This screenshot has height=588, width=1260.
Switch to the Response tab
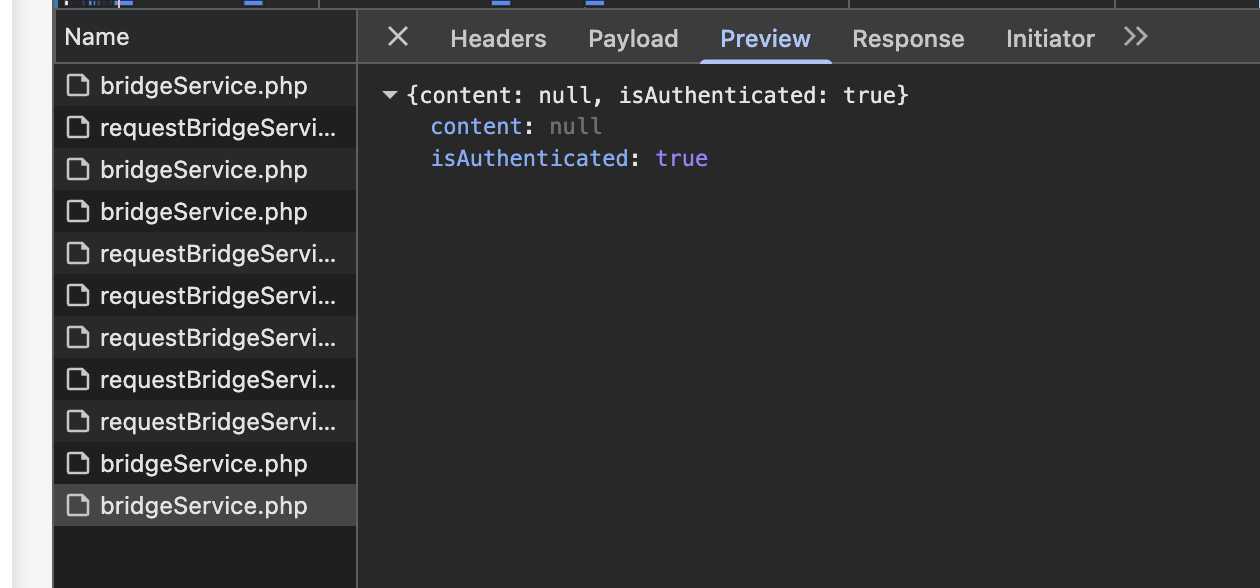[908, 39]
